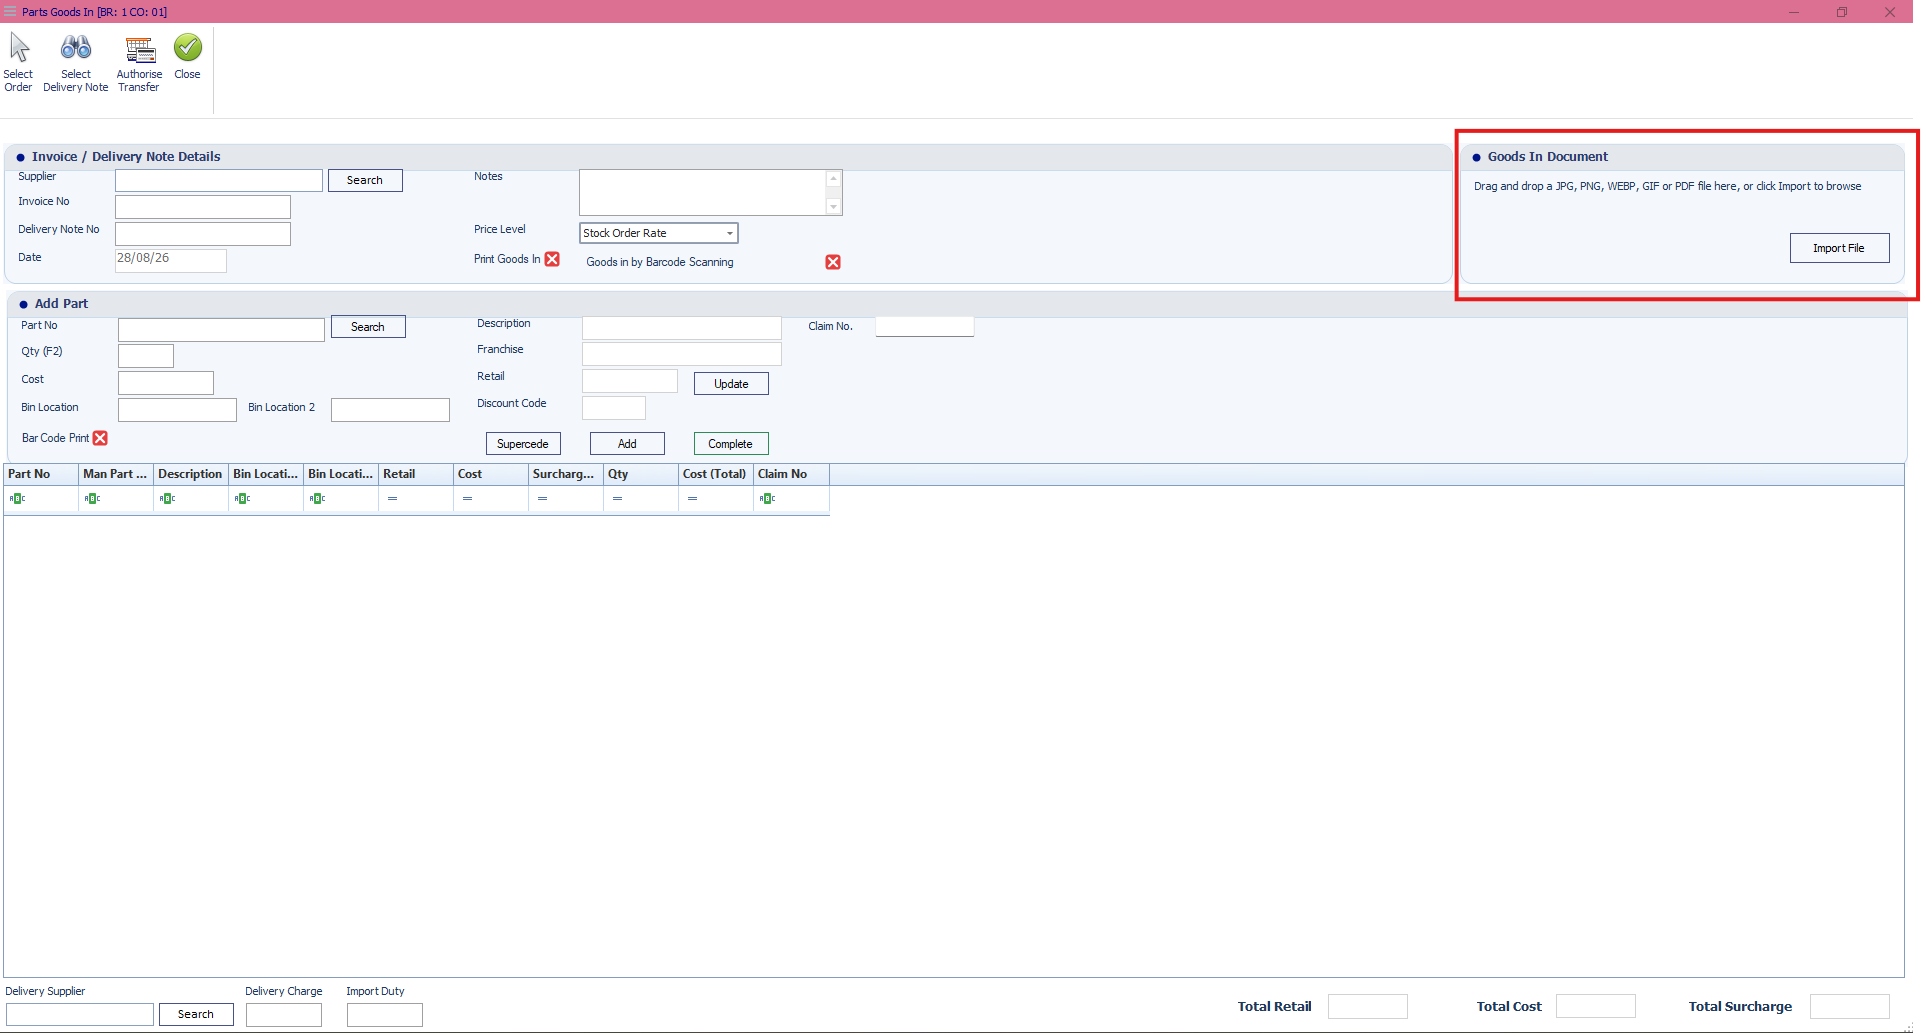Sort by Retail column header
This screenshot has width=1921, height=1033.
pos(416,474)
